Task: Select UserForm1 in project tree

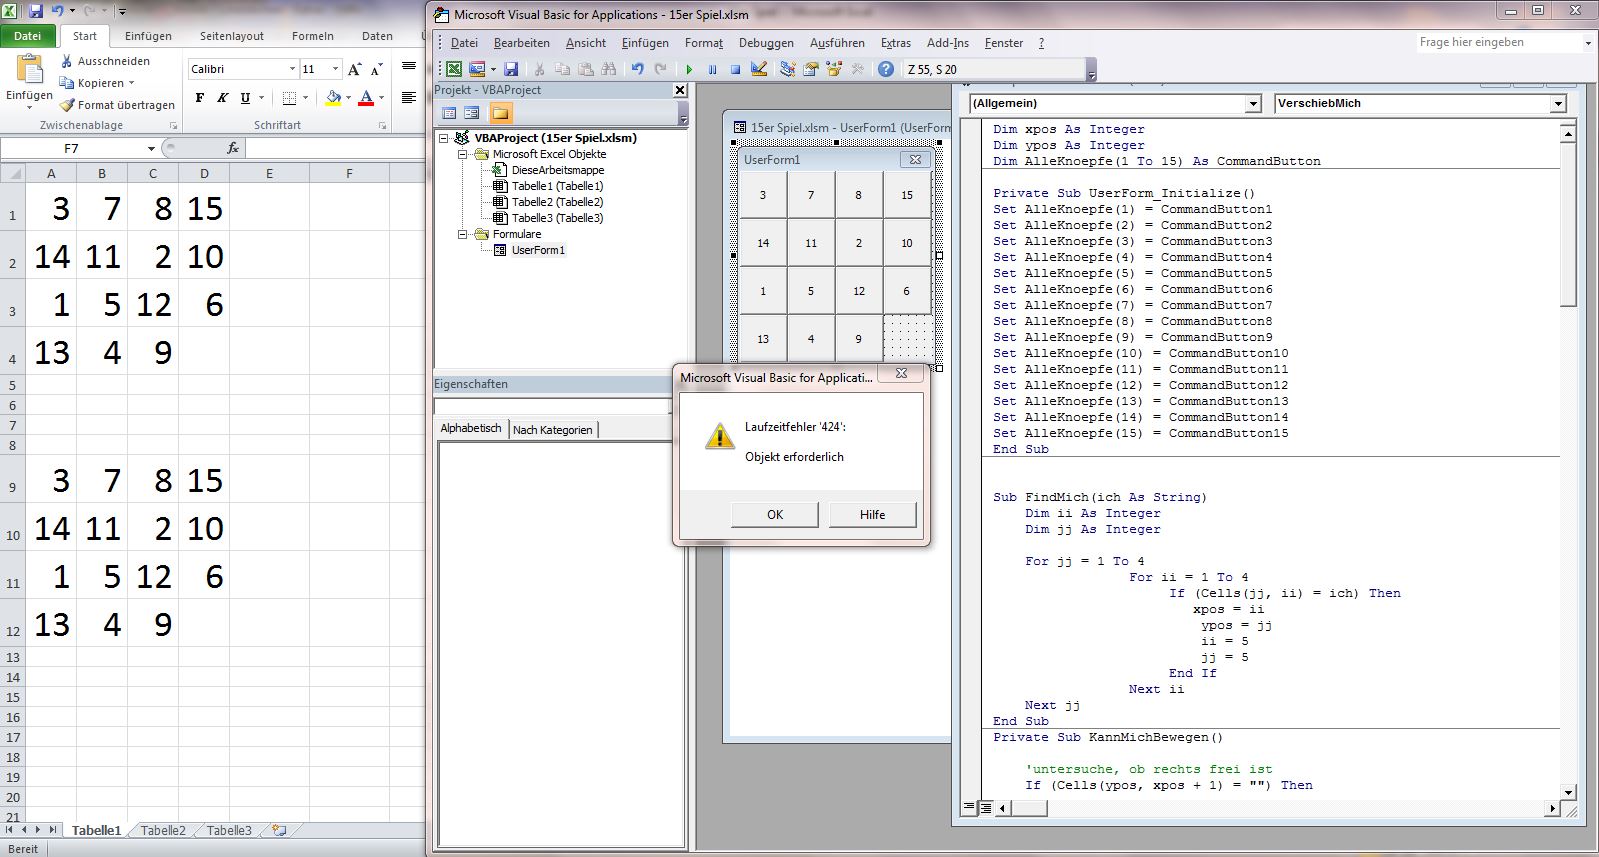Action: (x=538, y=250)
